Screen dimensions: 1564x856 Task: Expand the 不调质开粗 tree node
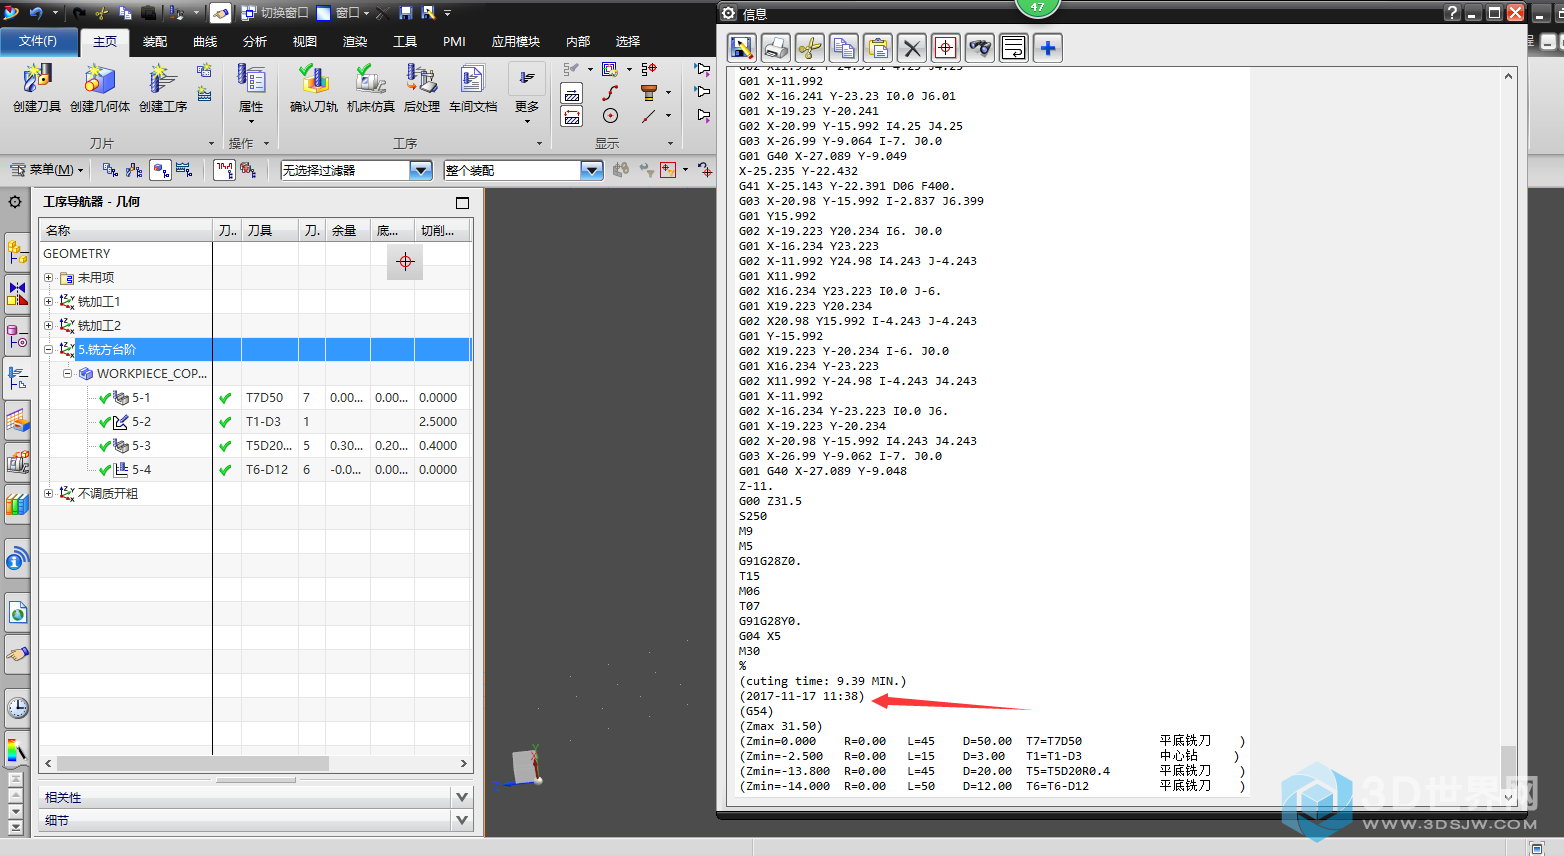click(48, 493)
